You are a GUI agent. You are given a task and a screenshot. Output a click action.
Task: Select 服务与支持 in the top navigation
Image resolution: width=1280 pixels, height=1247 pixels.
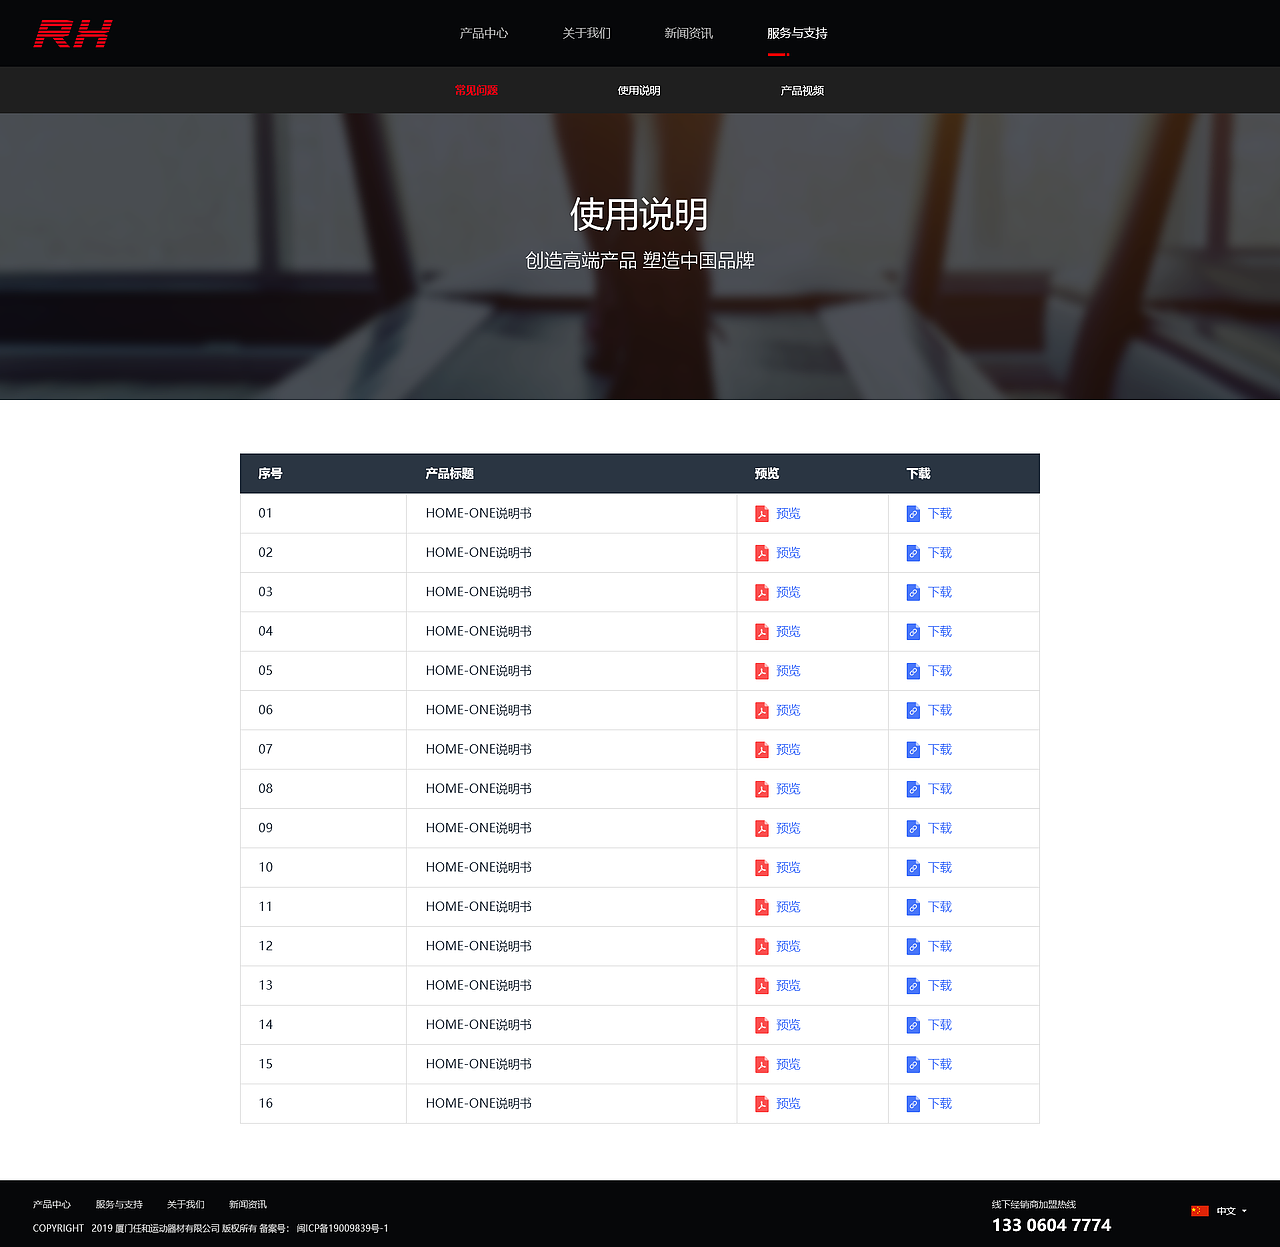click(x=797, y=33)
